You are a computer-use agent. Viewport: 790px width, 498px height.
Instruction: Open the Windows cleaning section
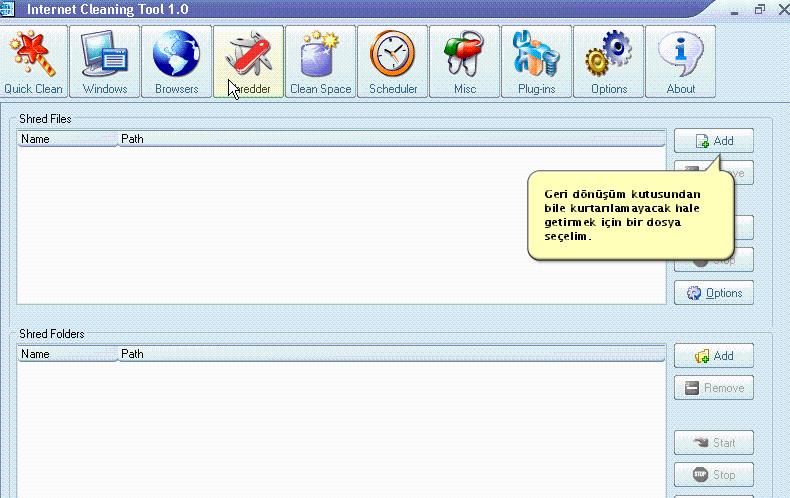[105, 61]
